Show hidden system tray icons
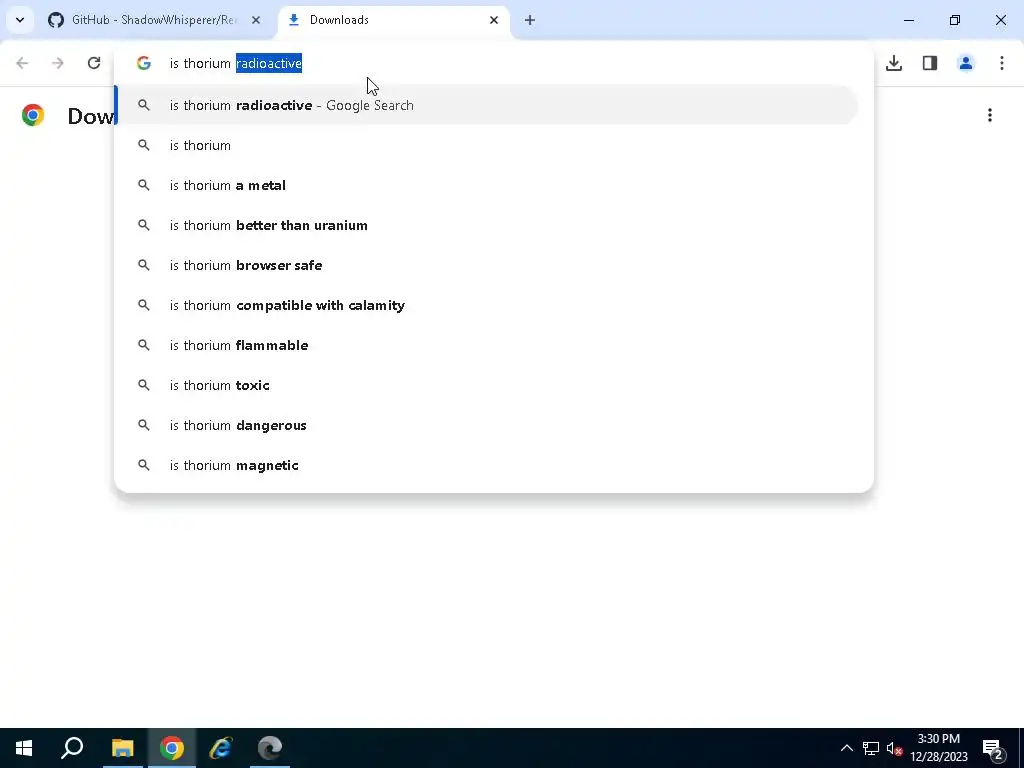 click(x=846, y=748)
